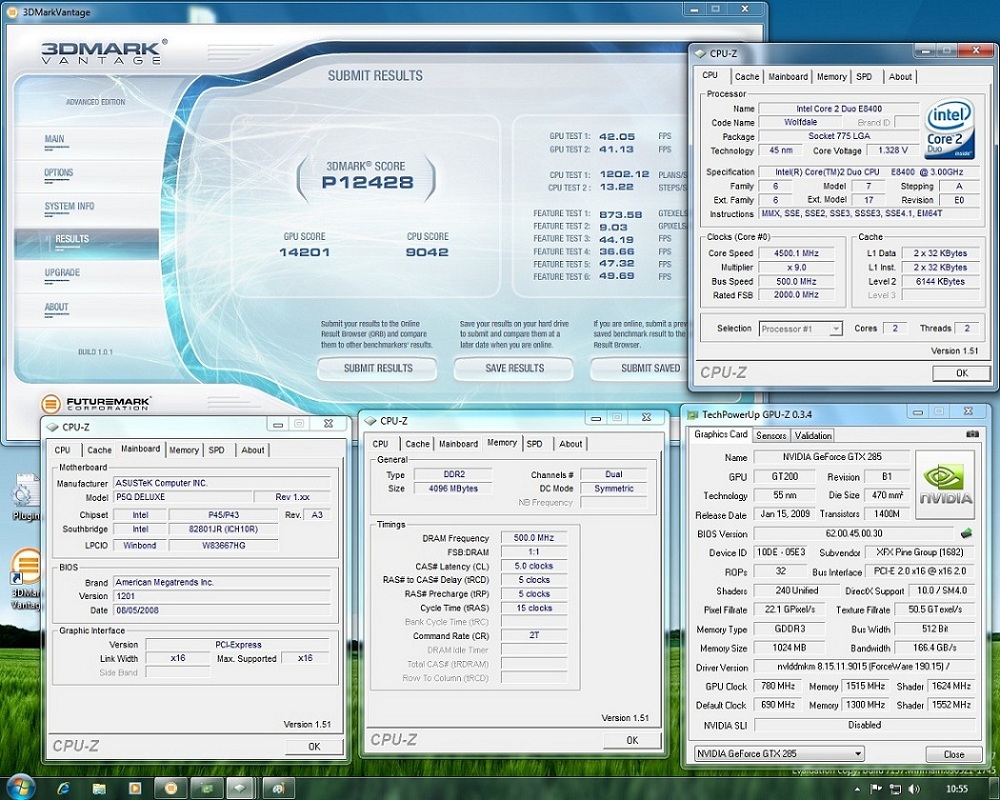
Task: Click the Southbridge field 82801JR (ICH10R)
Action: click(x=224, y=529)
